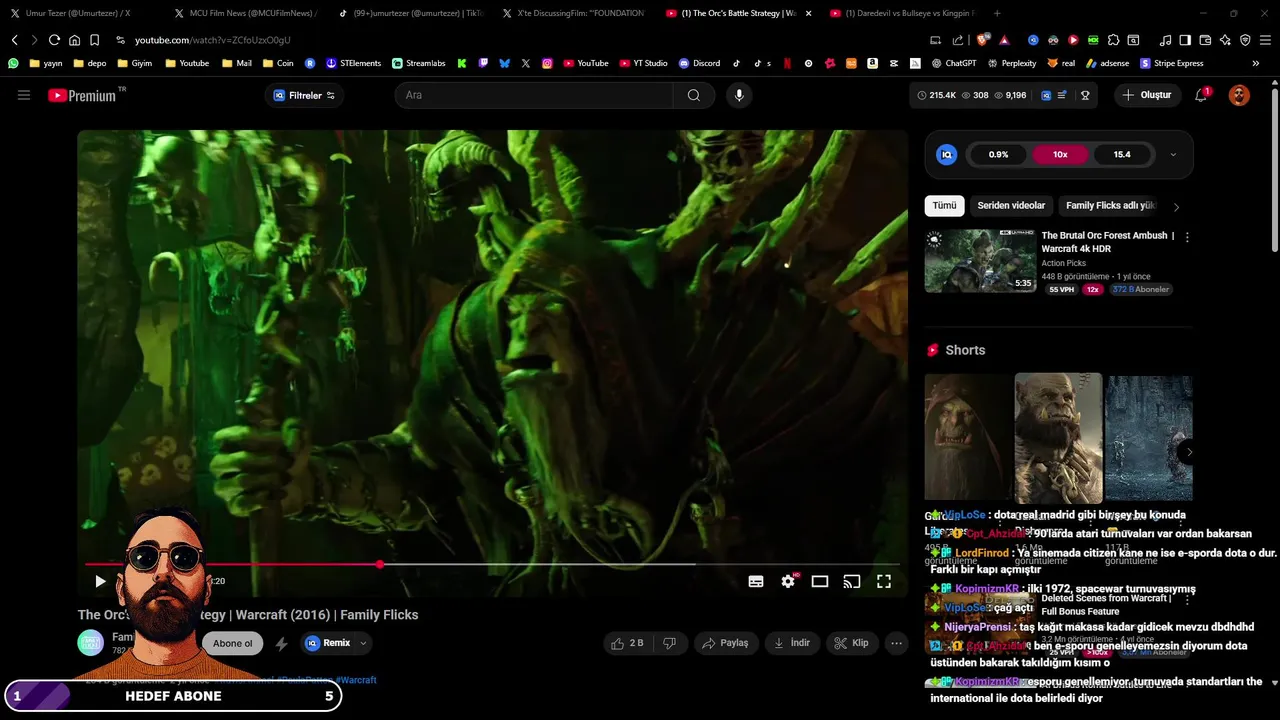The width and height of the screenshot is (1280, 720).
Task: Select the Tümü filter chip
Action: (945, 206)
